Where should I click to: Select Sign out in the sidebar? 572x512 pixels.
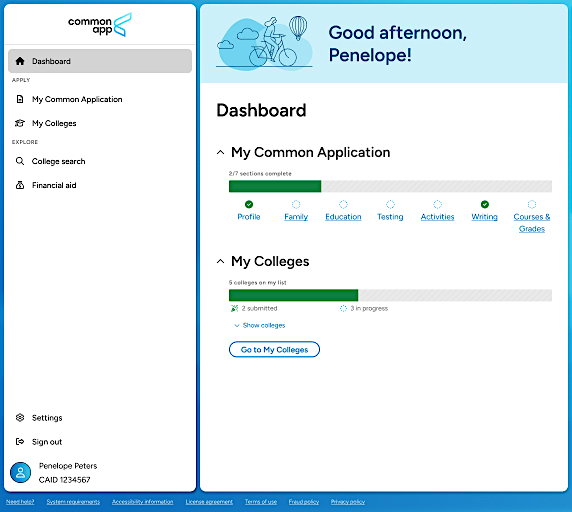pyautogui.click(x=100, y=442)
